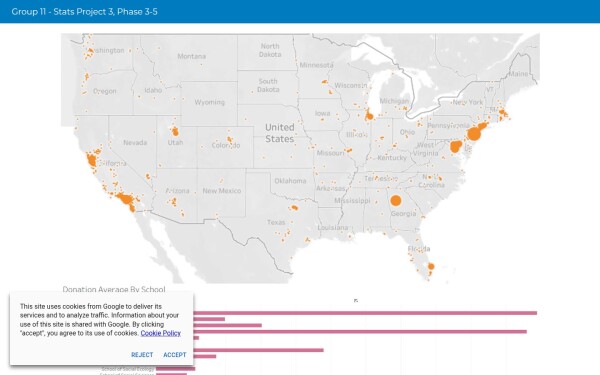Accept the Google cookies notice
The height and width of the screenshot is (375, 600).
pyautogui.click(x=174, y=355)
